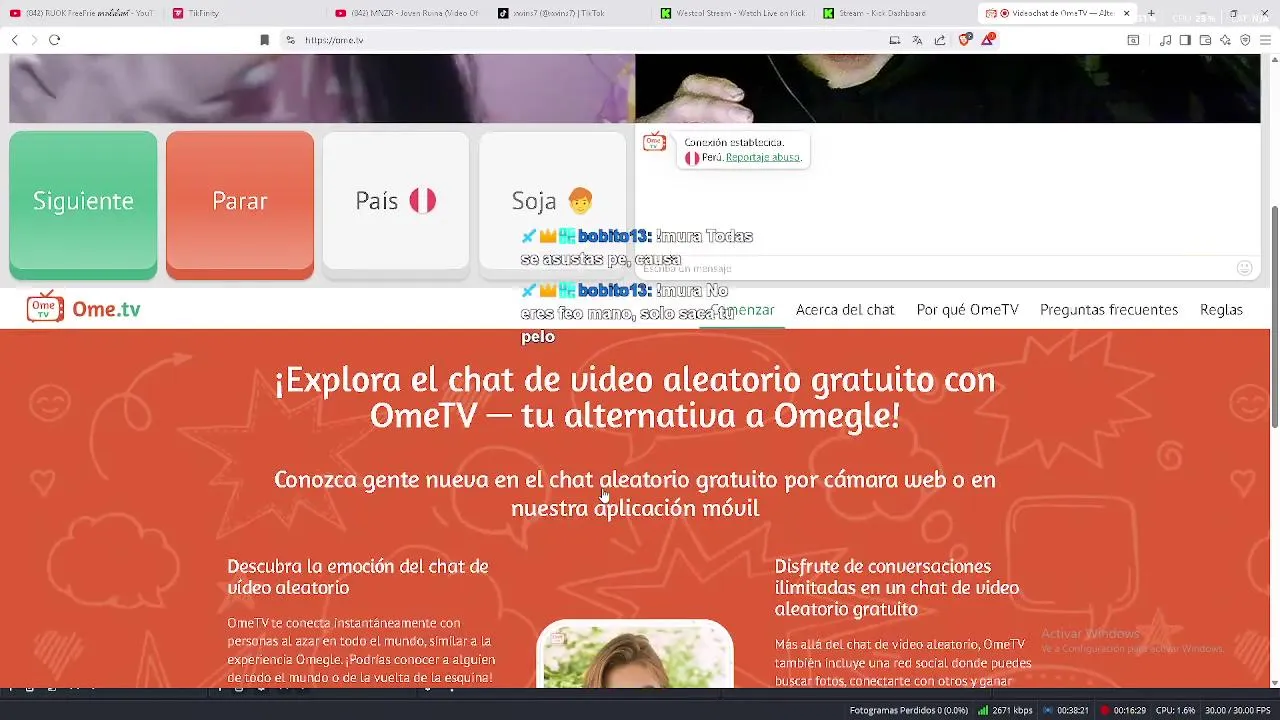This screenshot has width=1280, height=720.
Task: Switch to Westcol Stream Kick tab
Action: click(732, 13)
